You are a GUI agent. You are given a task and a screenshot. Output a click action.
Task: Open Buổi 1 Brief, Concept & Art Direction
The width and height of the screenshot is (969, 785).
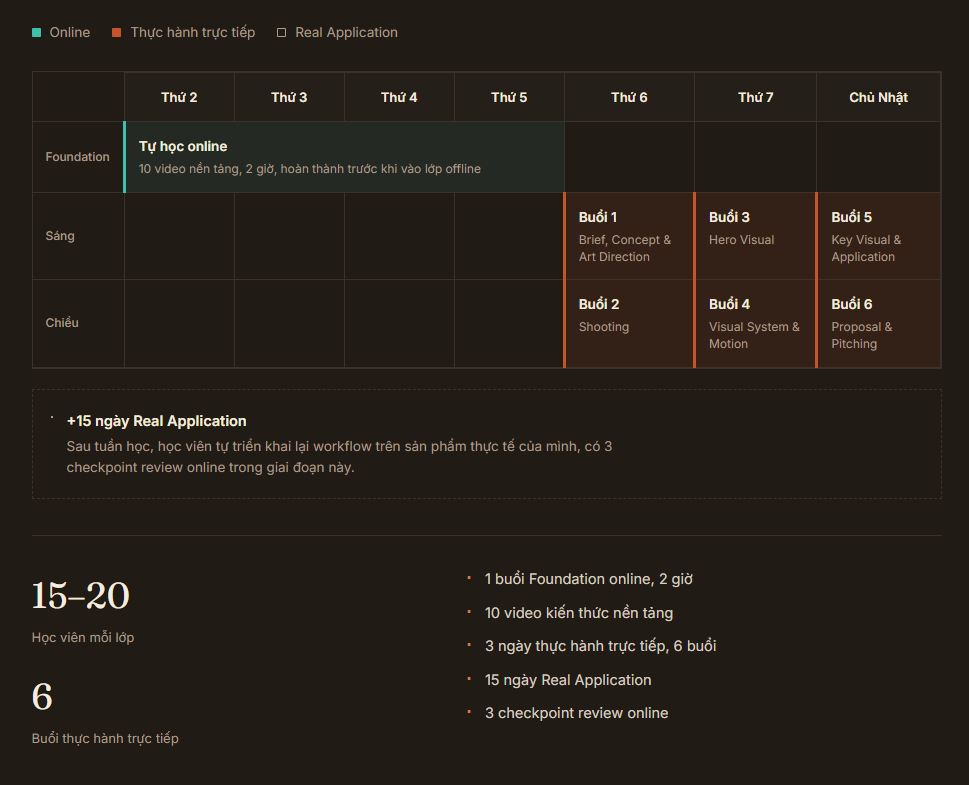point(628,236)
